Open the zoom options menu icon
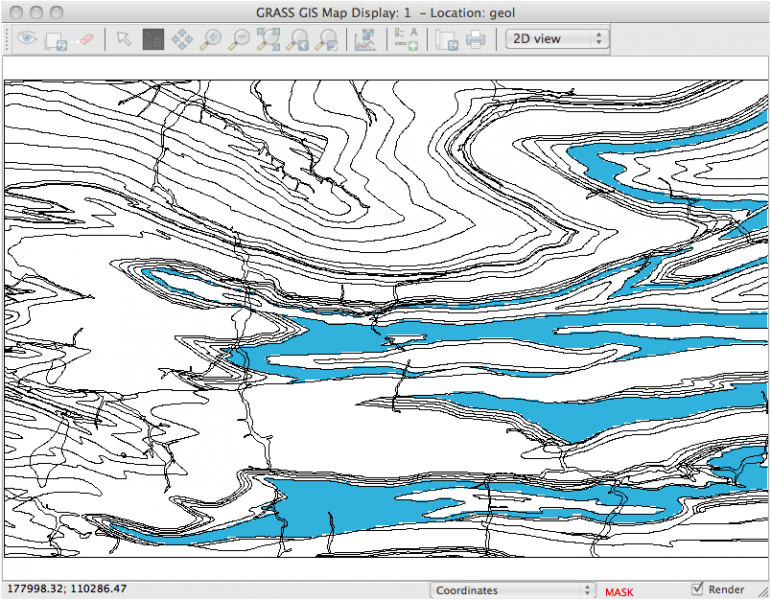Screen dimensions: 771x600 pos(326,40)
